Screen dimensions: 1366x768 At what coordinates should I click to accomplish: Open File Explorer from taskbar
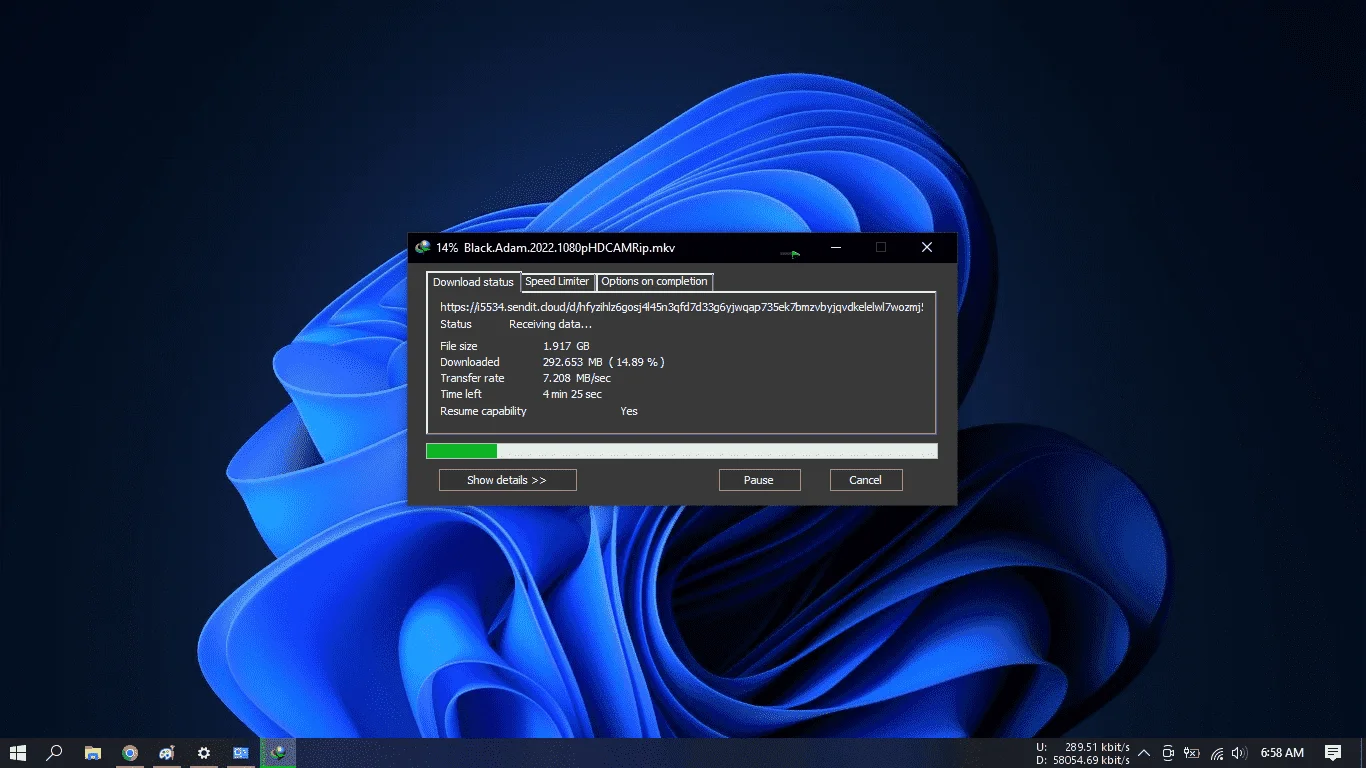click(x=92, y=753)
